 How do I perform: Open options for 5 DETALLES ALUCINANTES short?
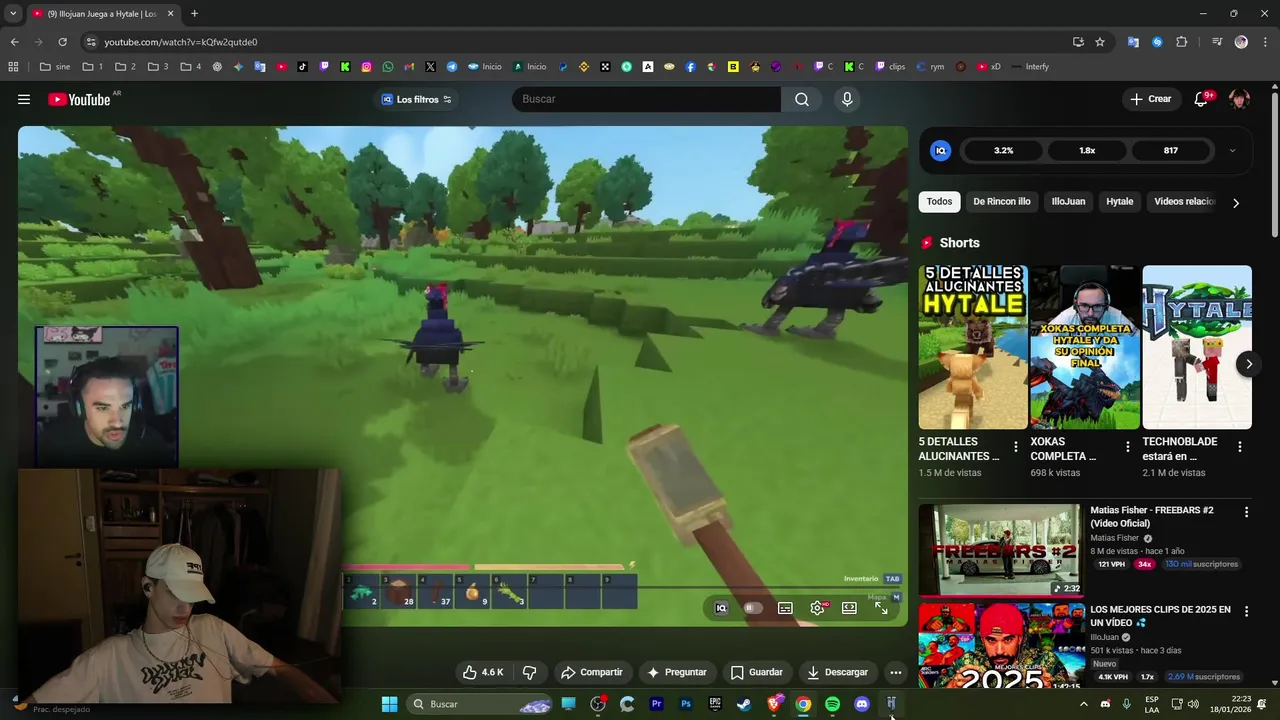[x=1016, y=447]
